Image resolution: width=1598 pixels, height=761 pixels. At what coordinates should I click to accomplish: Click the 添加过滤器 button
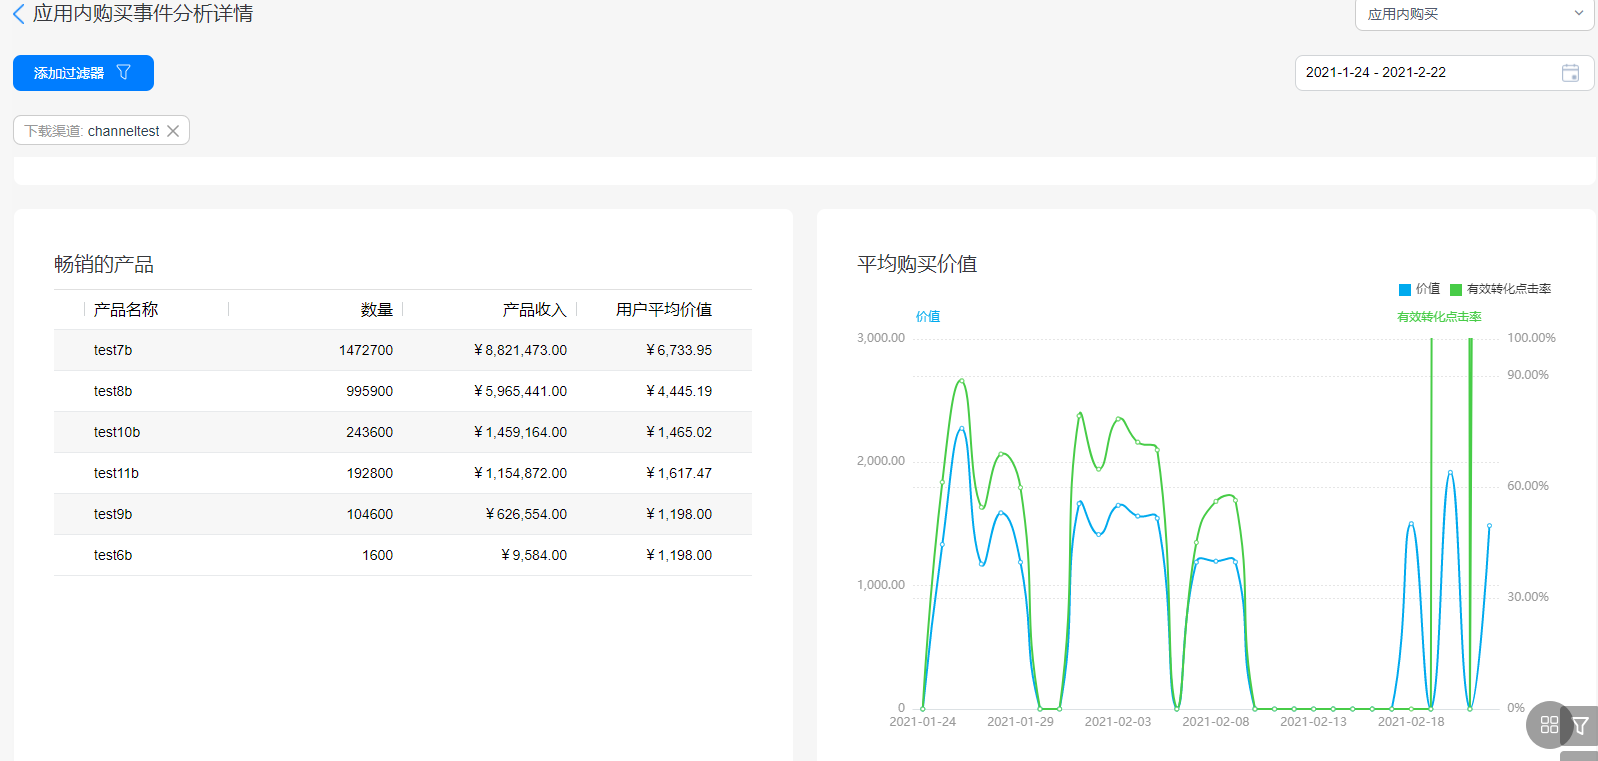point(83,73)
